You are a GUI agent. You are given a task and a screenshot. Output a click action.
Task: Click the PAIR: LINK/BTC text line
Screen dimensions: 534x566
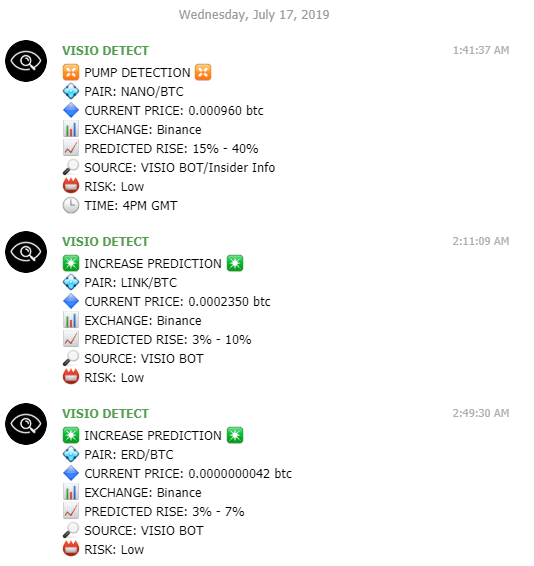(x=131, y=283)
